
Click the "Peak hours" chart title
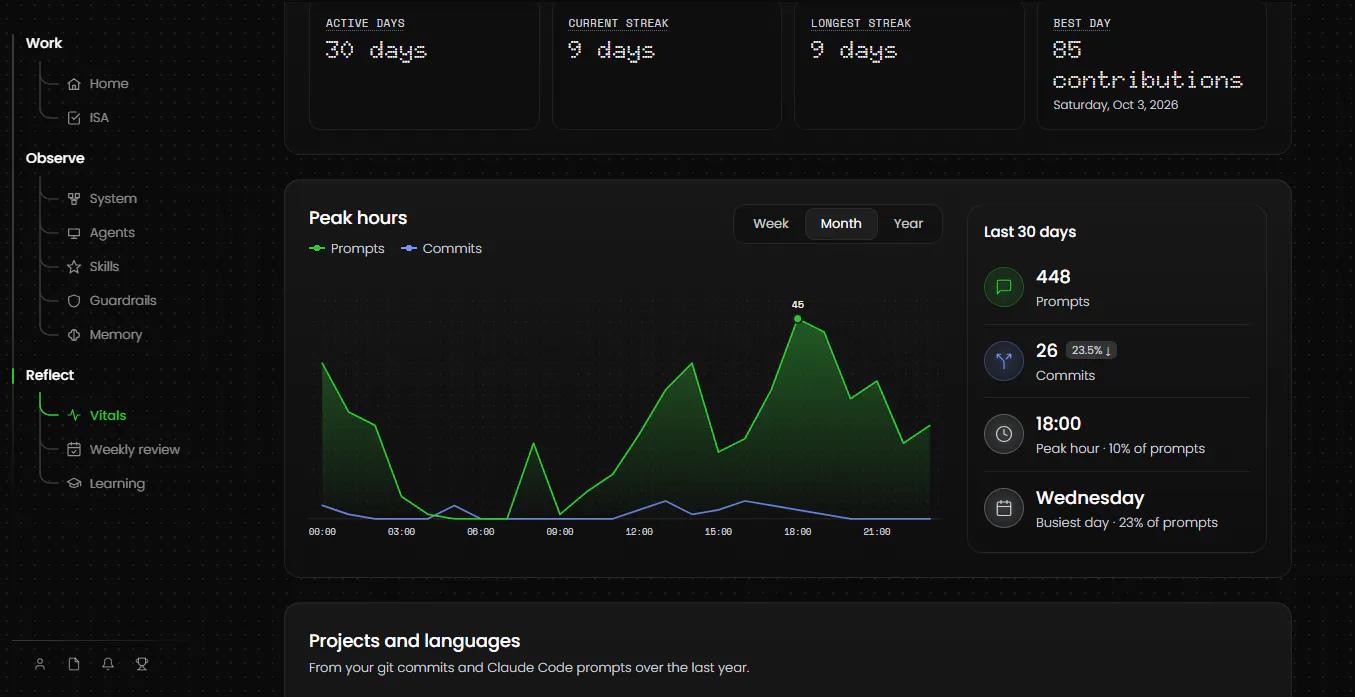click(x=358, y=218)
